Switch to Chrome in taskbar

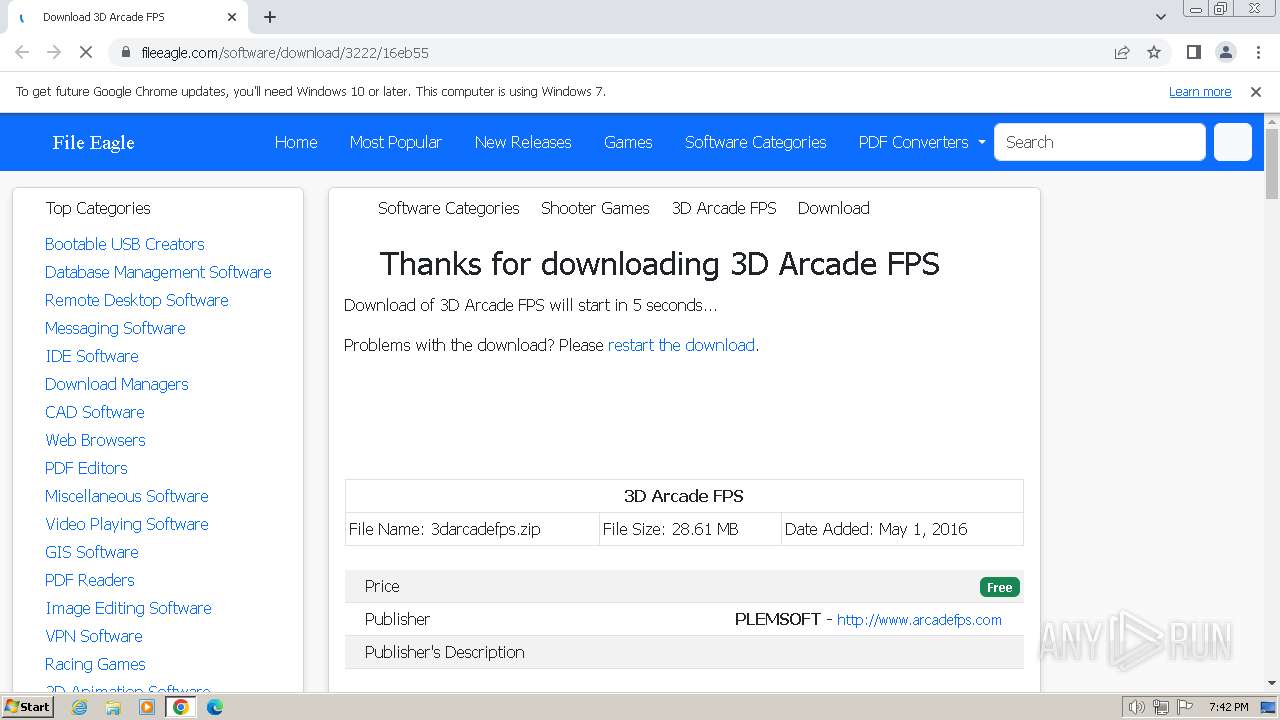pos(181,707)
